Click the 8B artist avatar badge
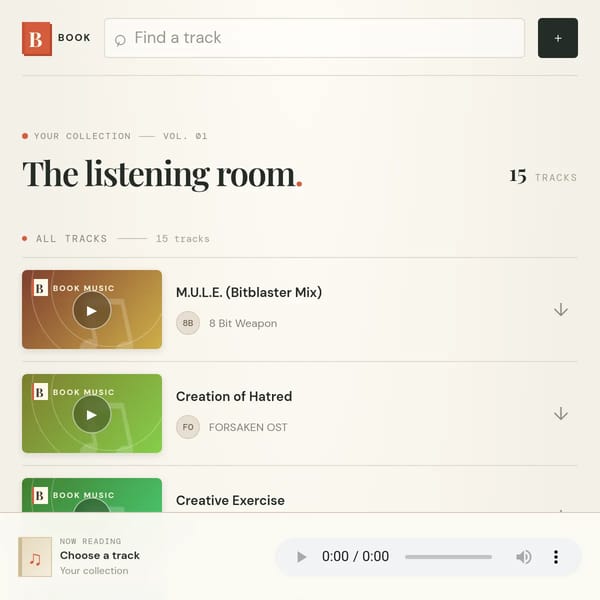 click(188, 323)
